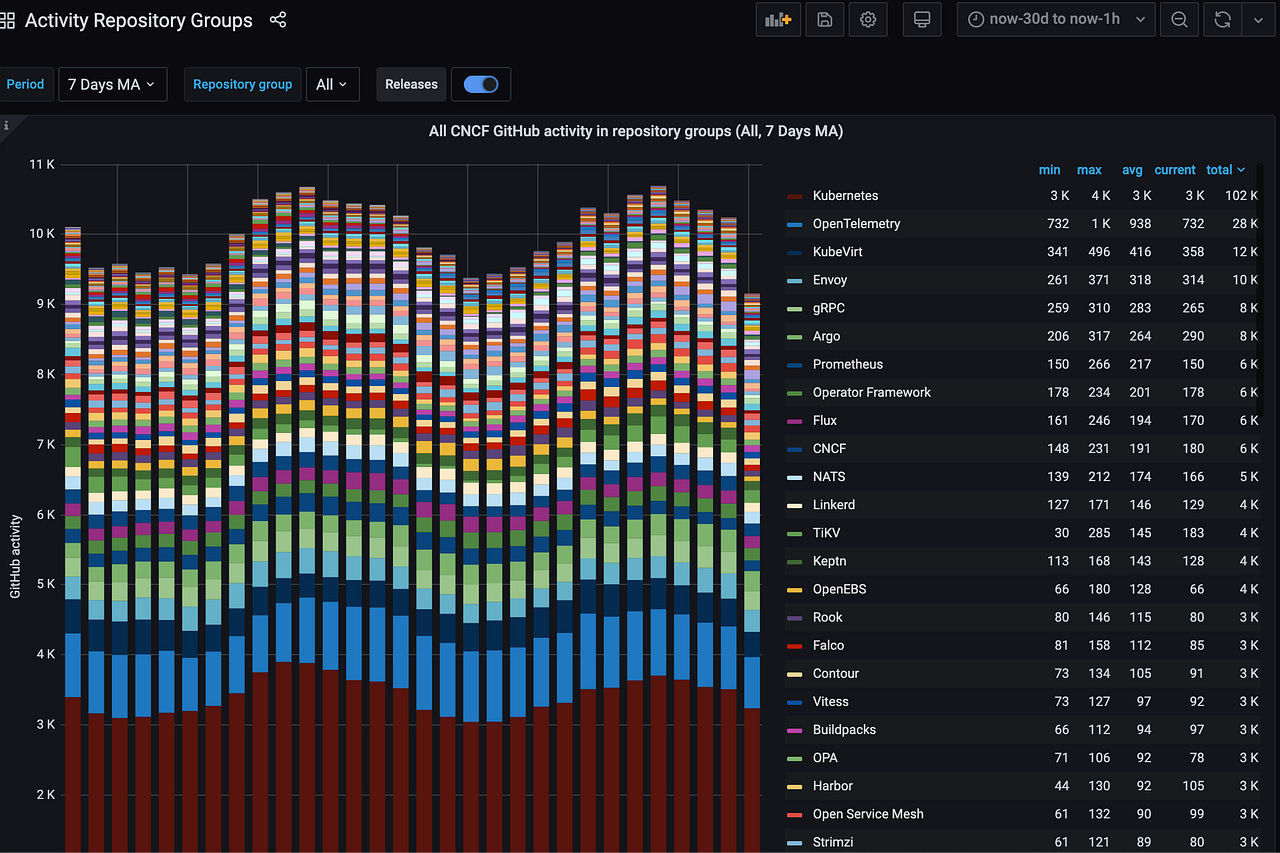Select the OPA legend entry
Screen dimensions: 1280x853
click(825, 757)
